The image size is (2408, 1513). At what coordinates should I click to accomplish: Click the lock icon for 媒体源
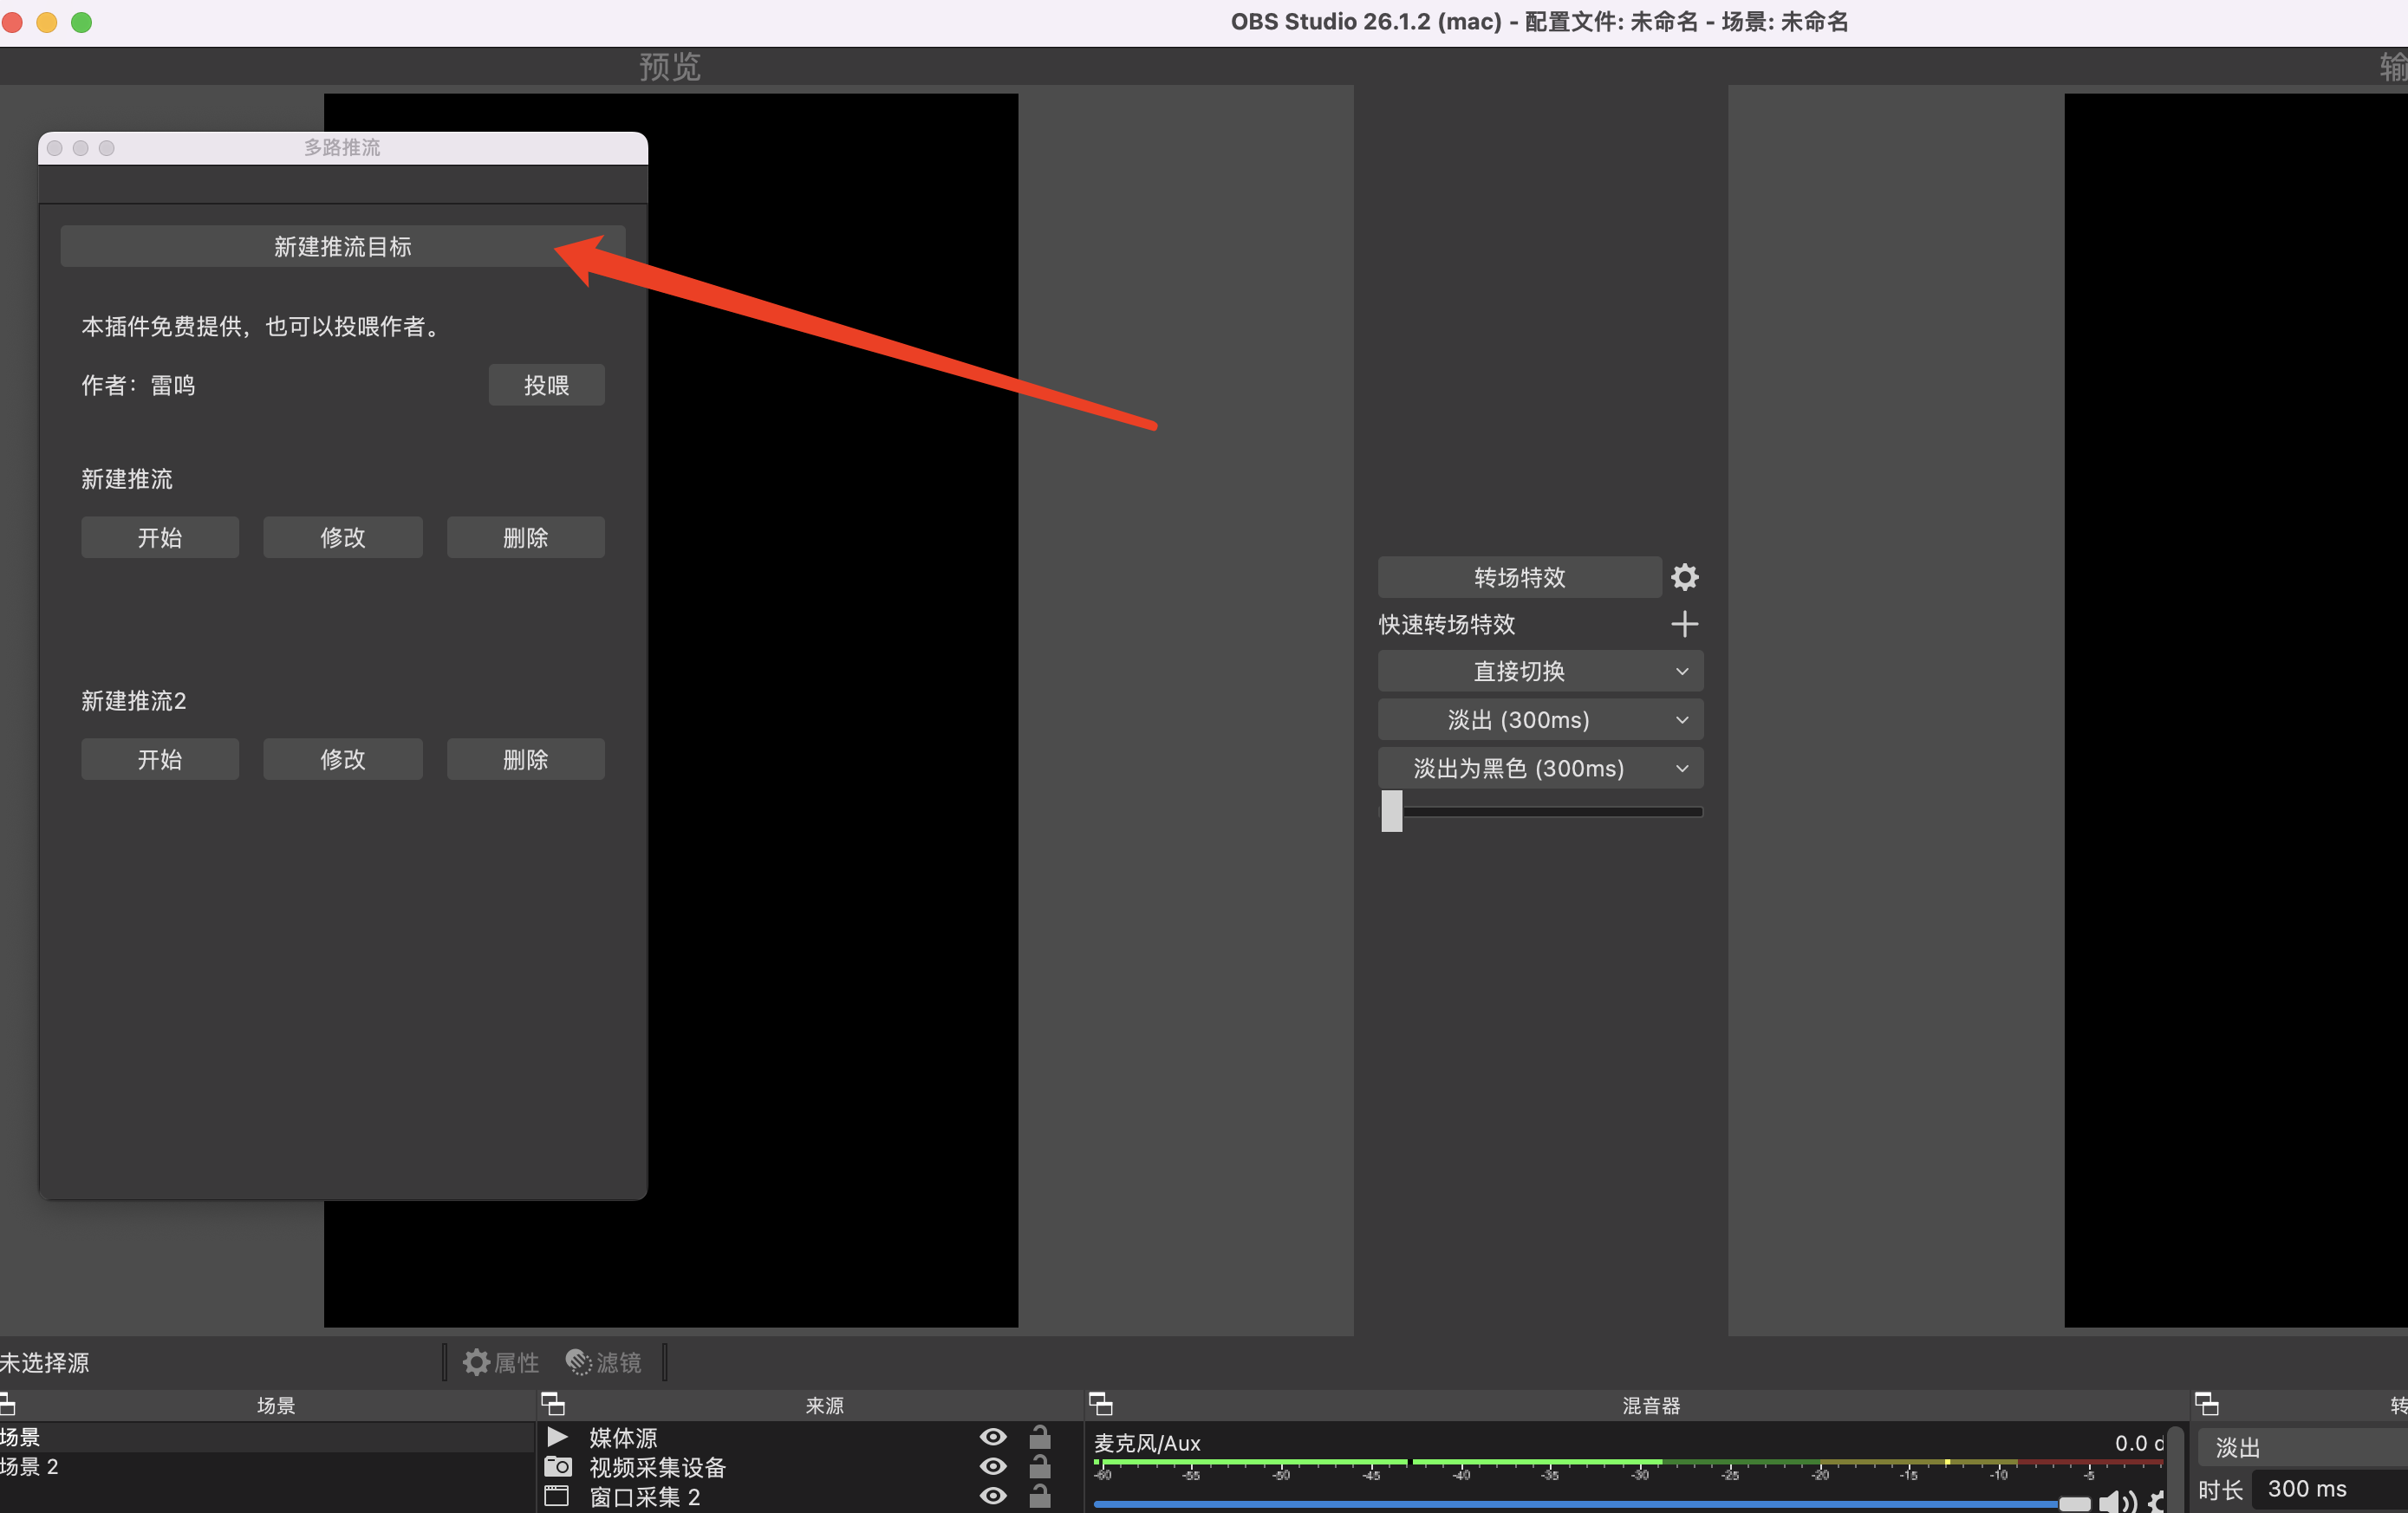tap(1040, 1437)
